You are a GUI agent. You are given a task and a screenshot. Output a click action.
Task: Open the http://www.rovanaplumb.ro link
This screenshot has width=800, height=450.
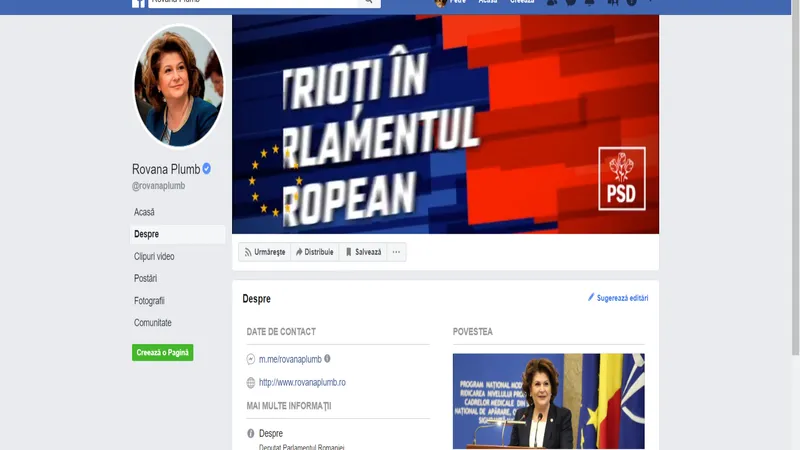tap(302, 383)
